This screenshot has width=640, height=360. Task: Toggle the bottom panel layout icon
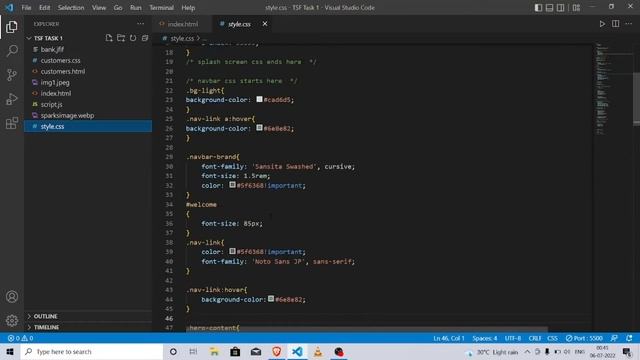tap(549, 8)
